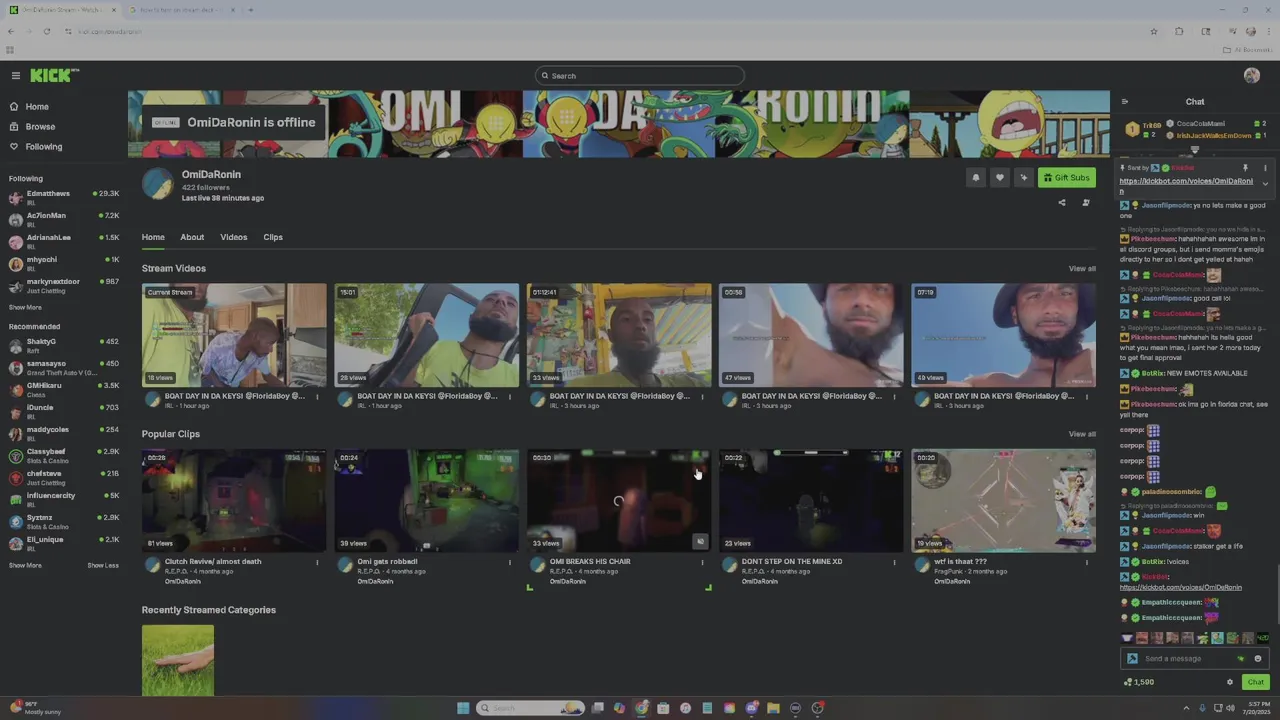Open the grass category thumbnail
Screen dimensions: 1280x720
178,660
